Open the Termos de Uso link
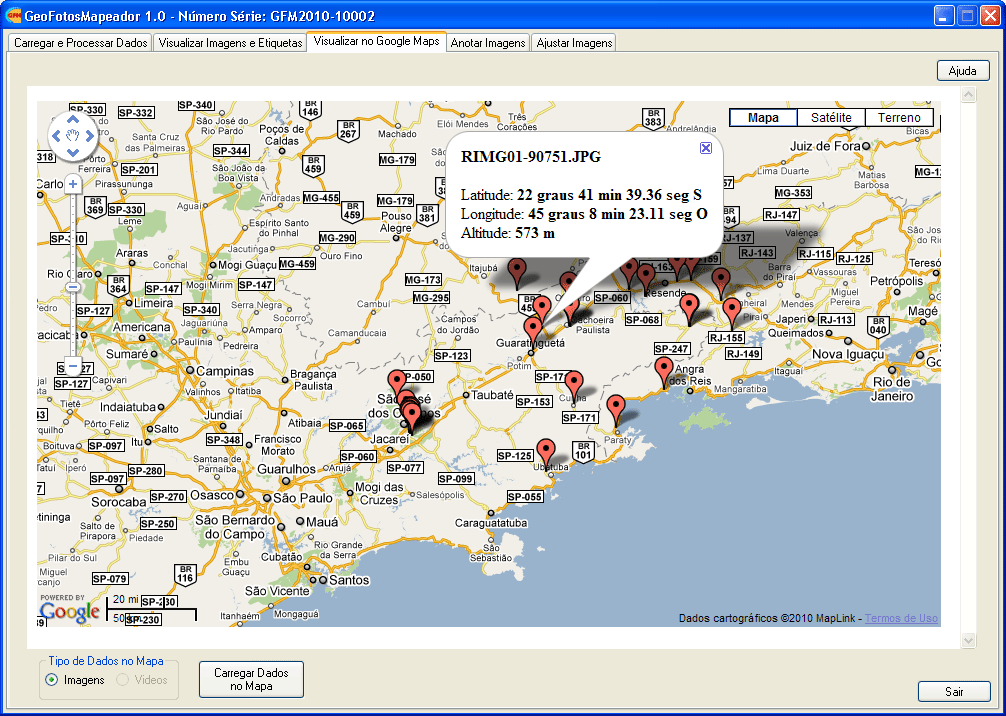This screenshot has width=1006, height=716. click(x=901, y=618)
